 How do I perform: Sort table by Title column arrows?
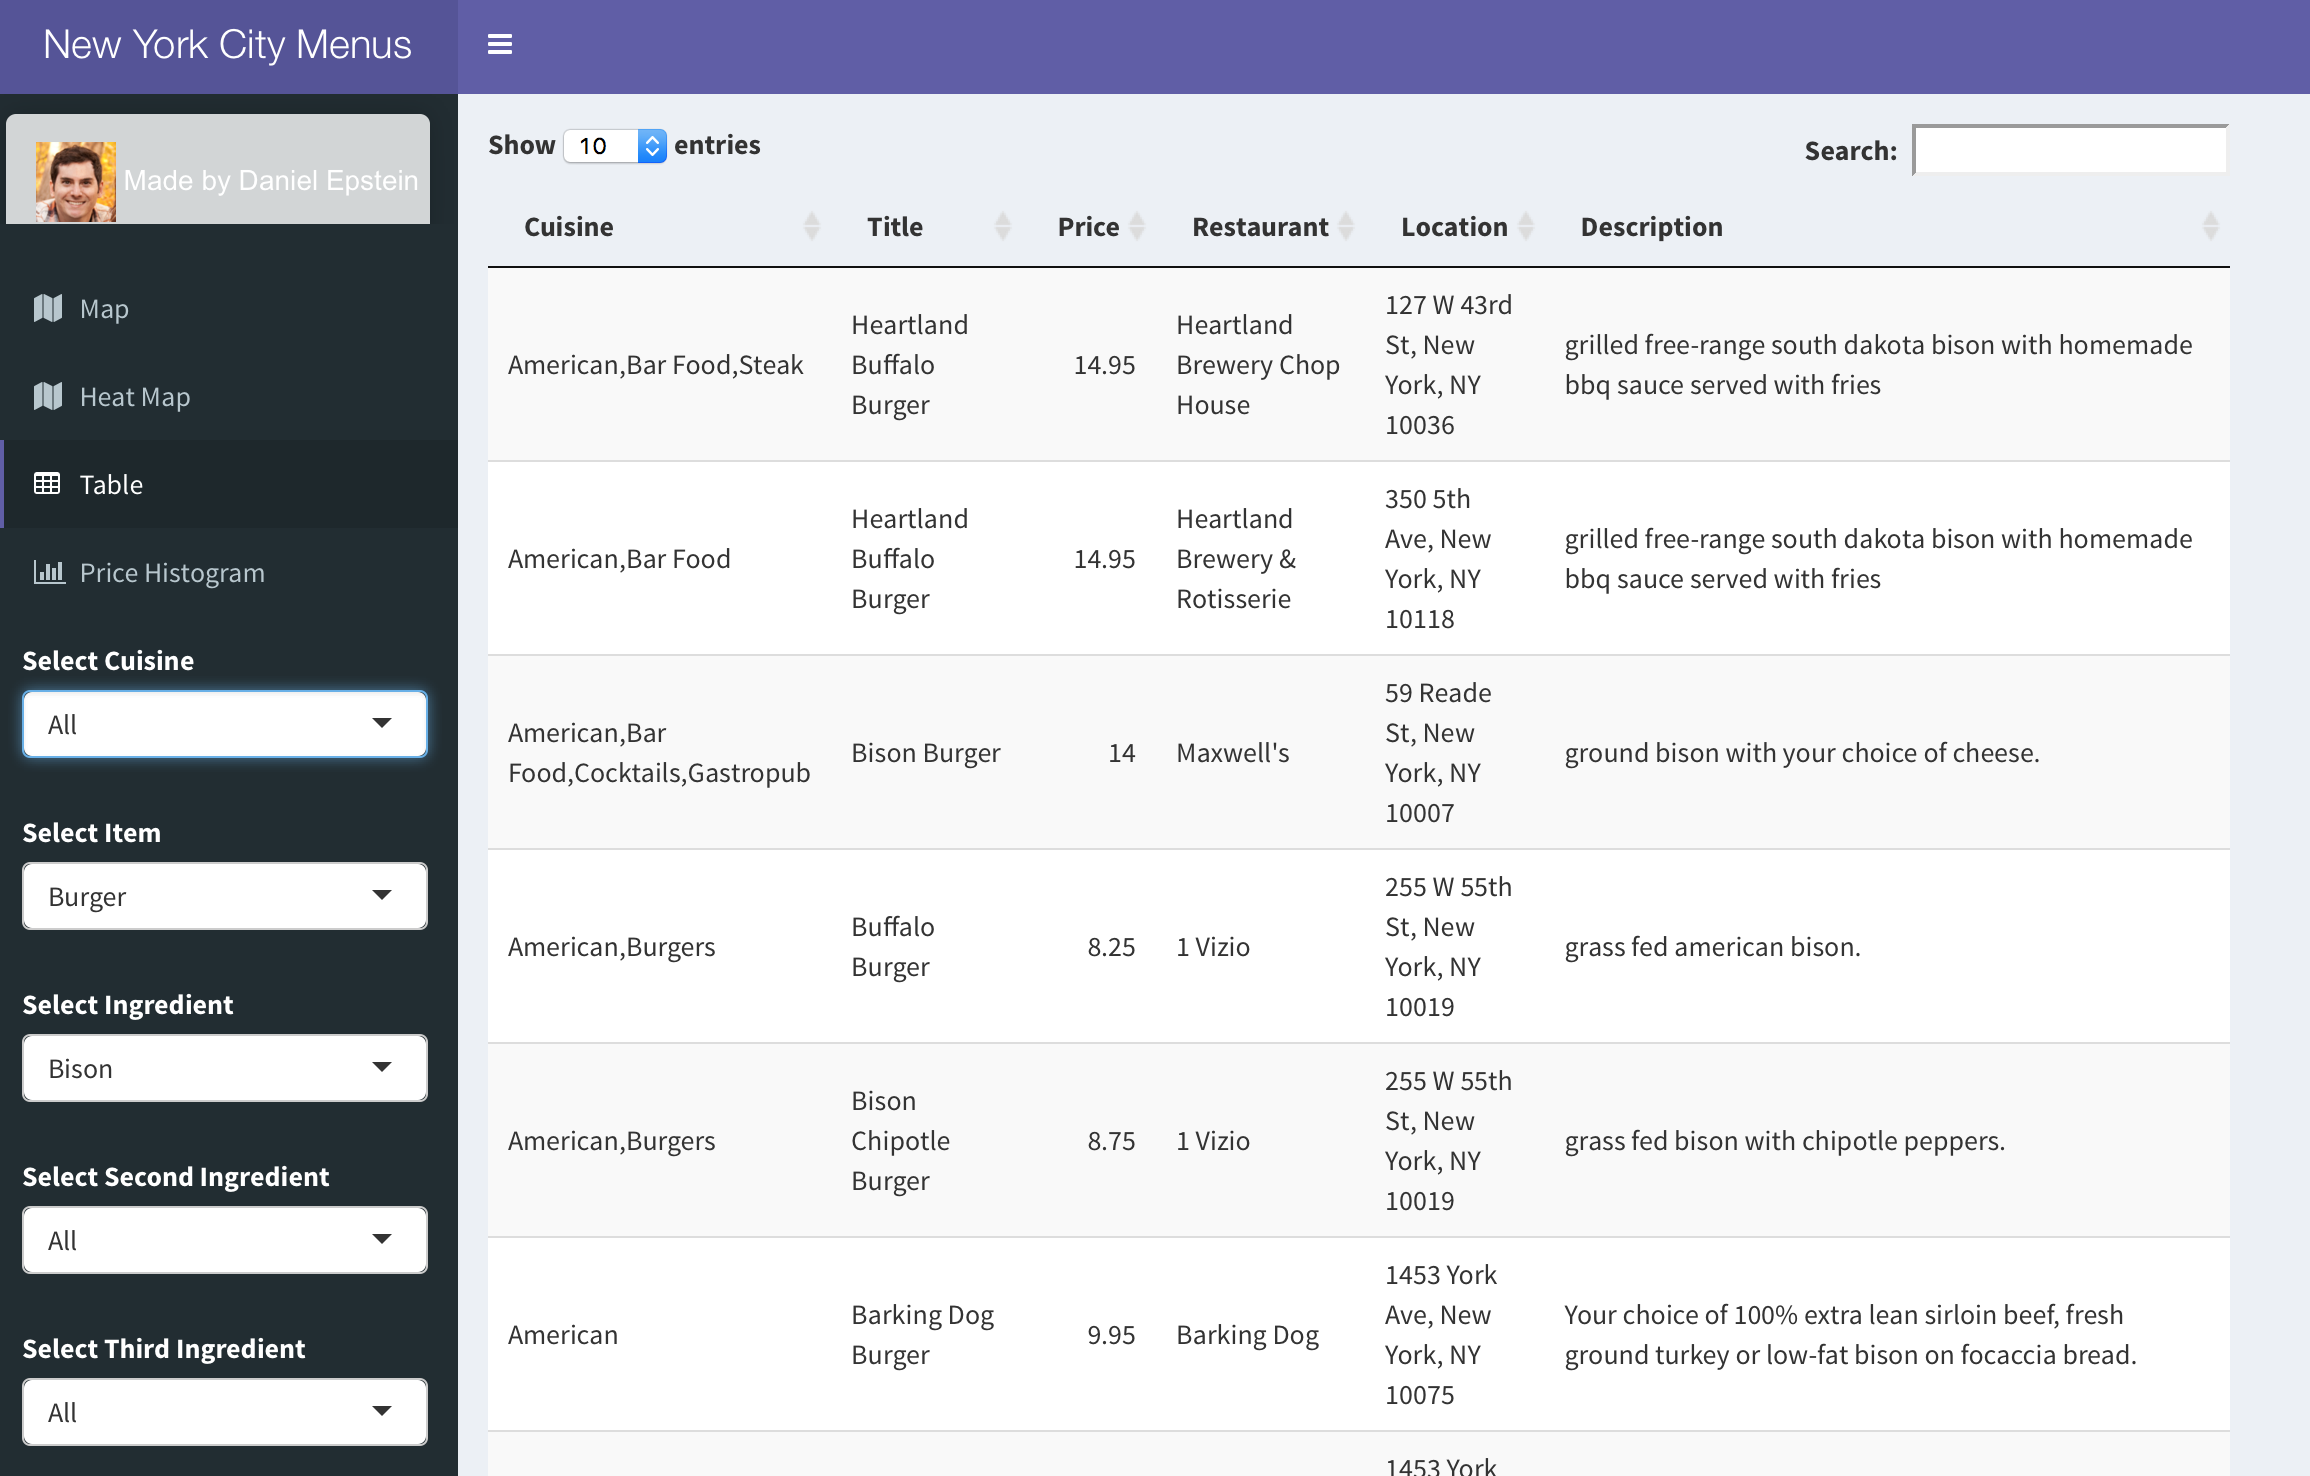[x=1002, y=227]
